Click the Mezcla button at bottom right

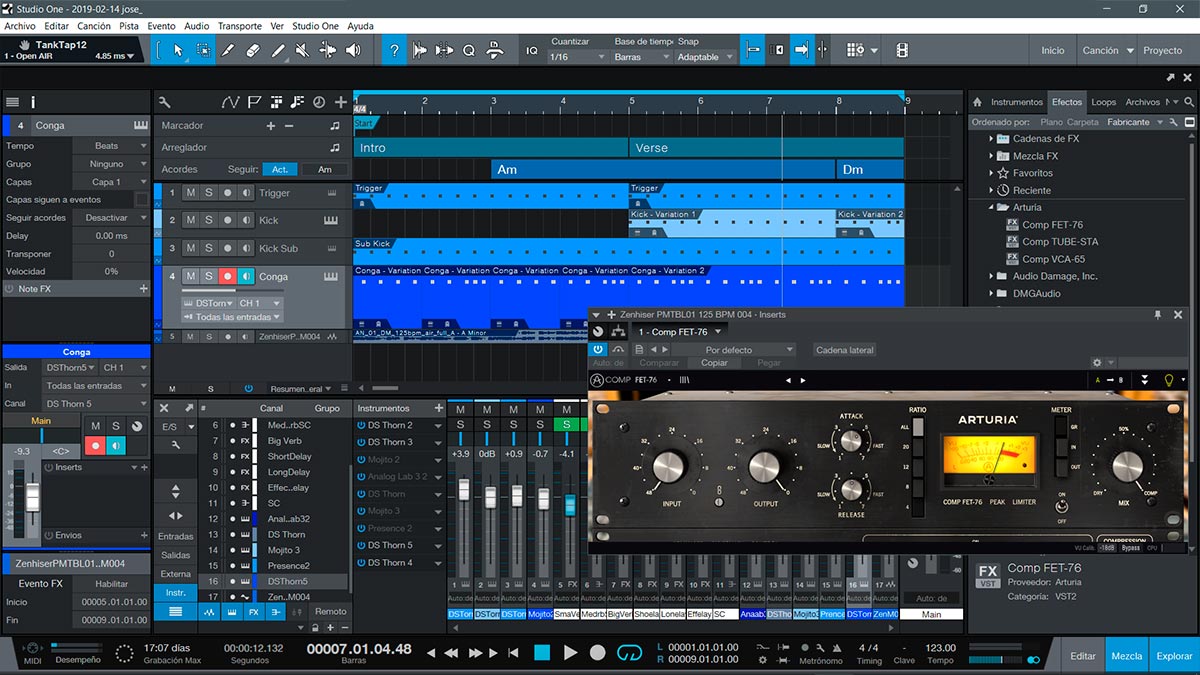coord(1127,656)
